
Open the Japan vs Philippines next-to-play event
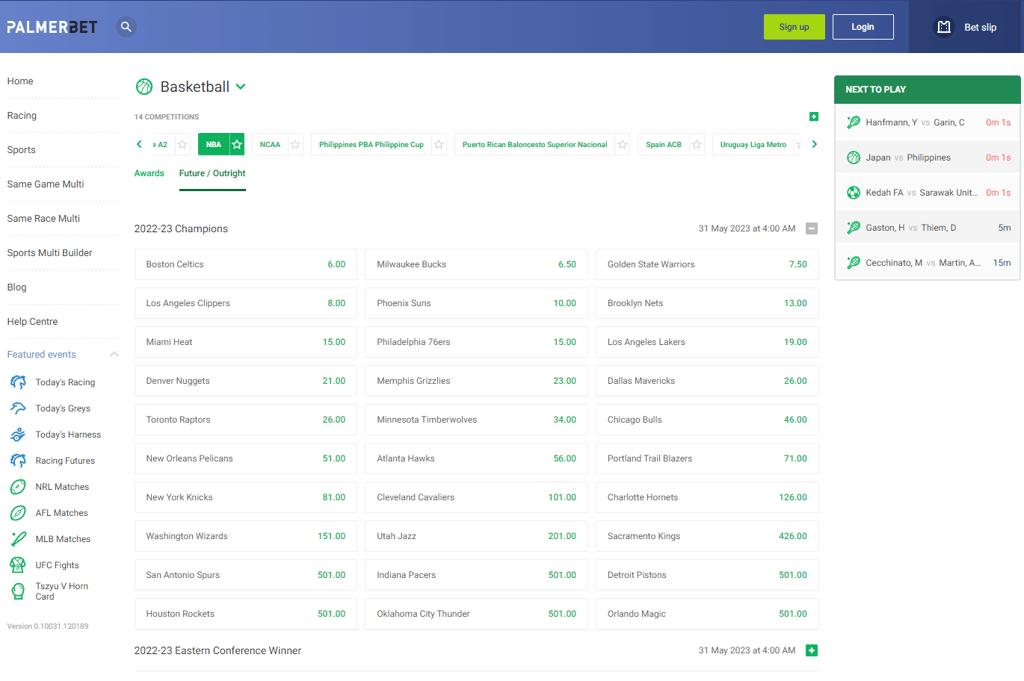coord(927,157)
